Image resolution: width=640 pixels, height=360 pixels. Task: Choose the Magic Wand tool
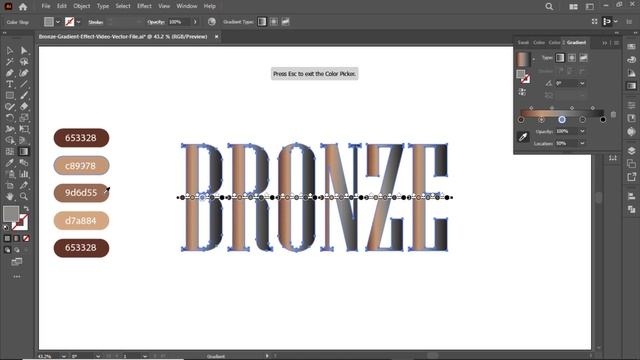[9, 62]
